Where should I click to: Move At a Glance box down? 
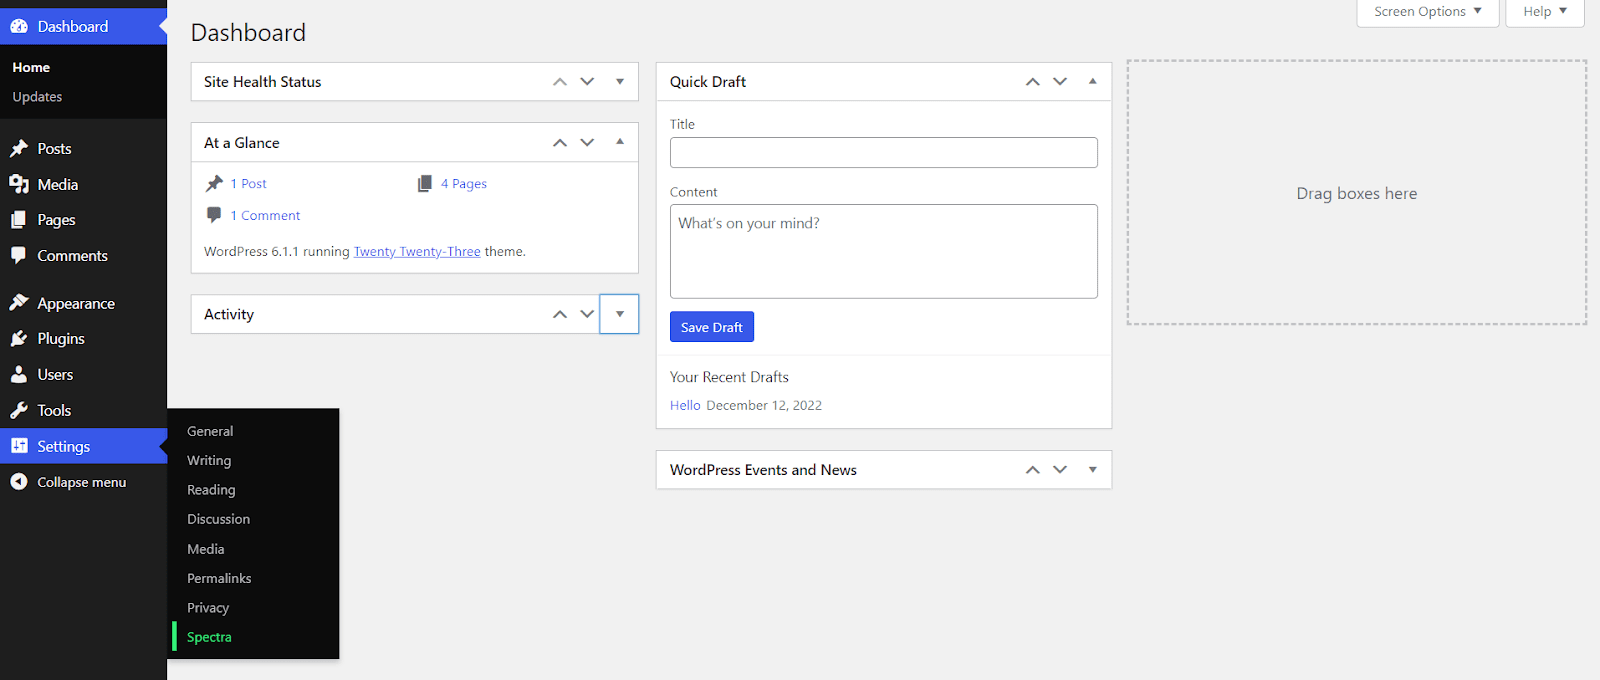[x=587, y=143]
